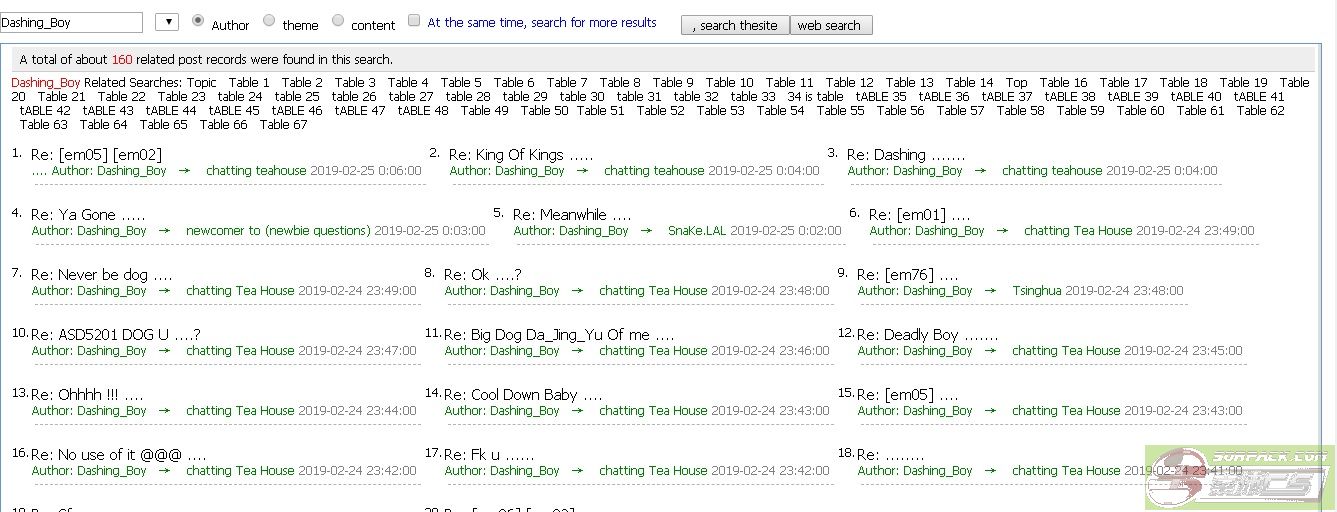Open the Topic related search link
The height and width of the screenshot is (512, 1337).
201,82
